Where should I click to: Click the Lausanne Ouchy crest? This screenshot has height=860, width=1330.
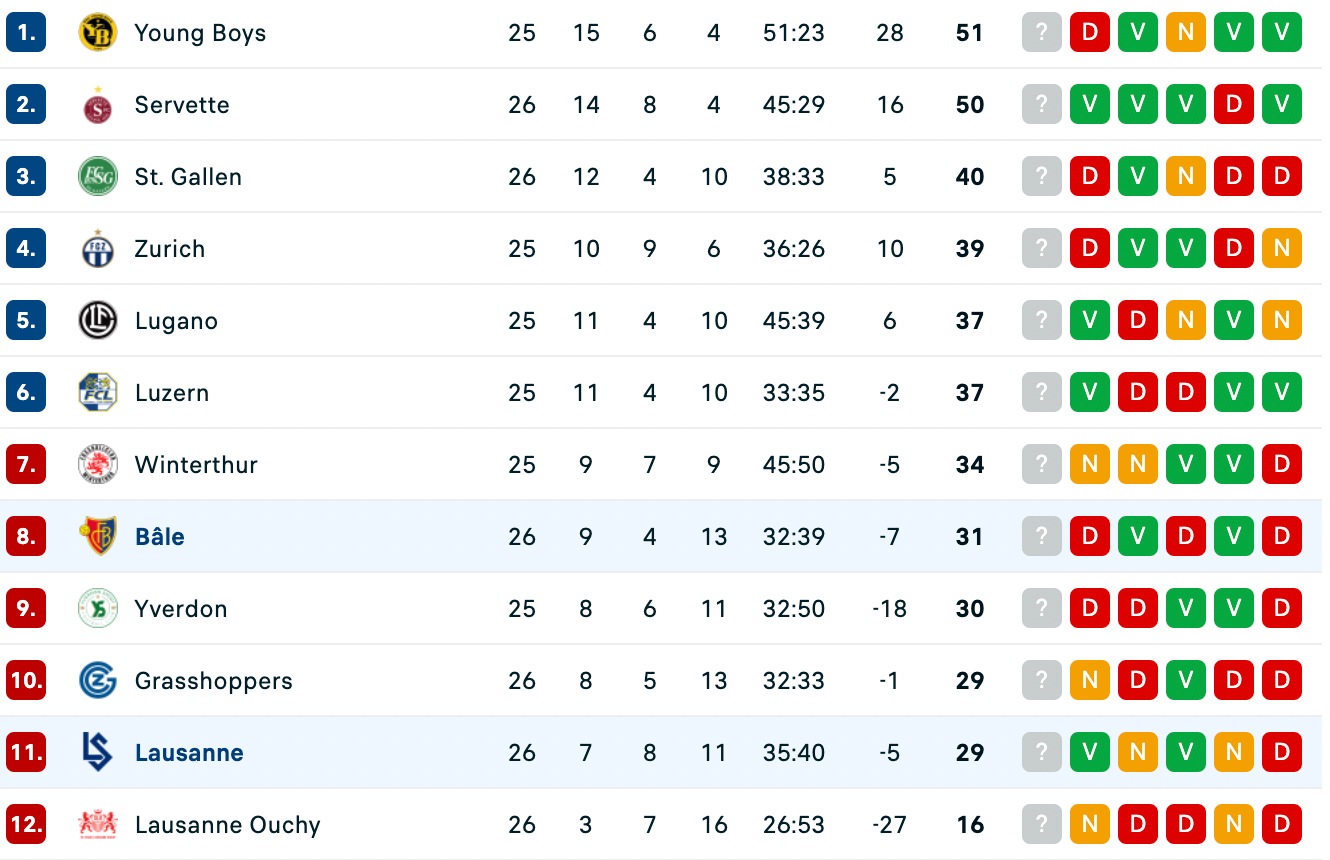tap(98, 824)
